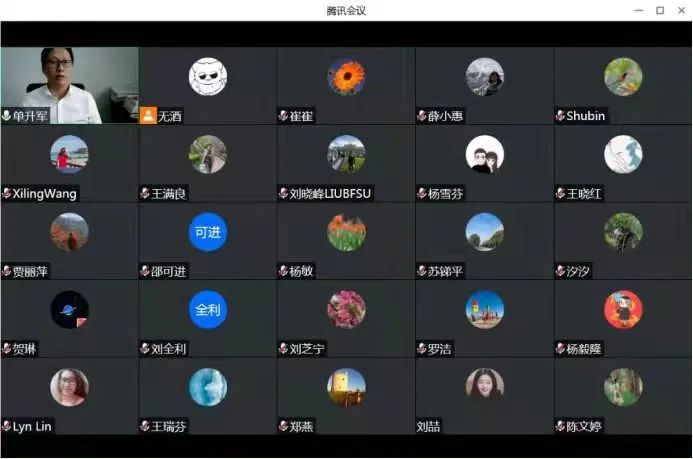
Task: Click muted mic icon beside Shubin
Action: (560, 116)
